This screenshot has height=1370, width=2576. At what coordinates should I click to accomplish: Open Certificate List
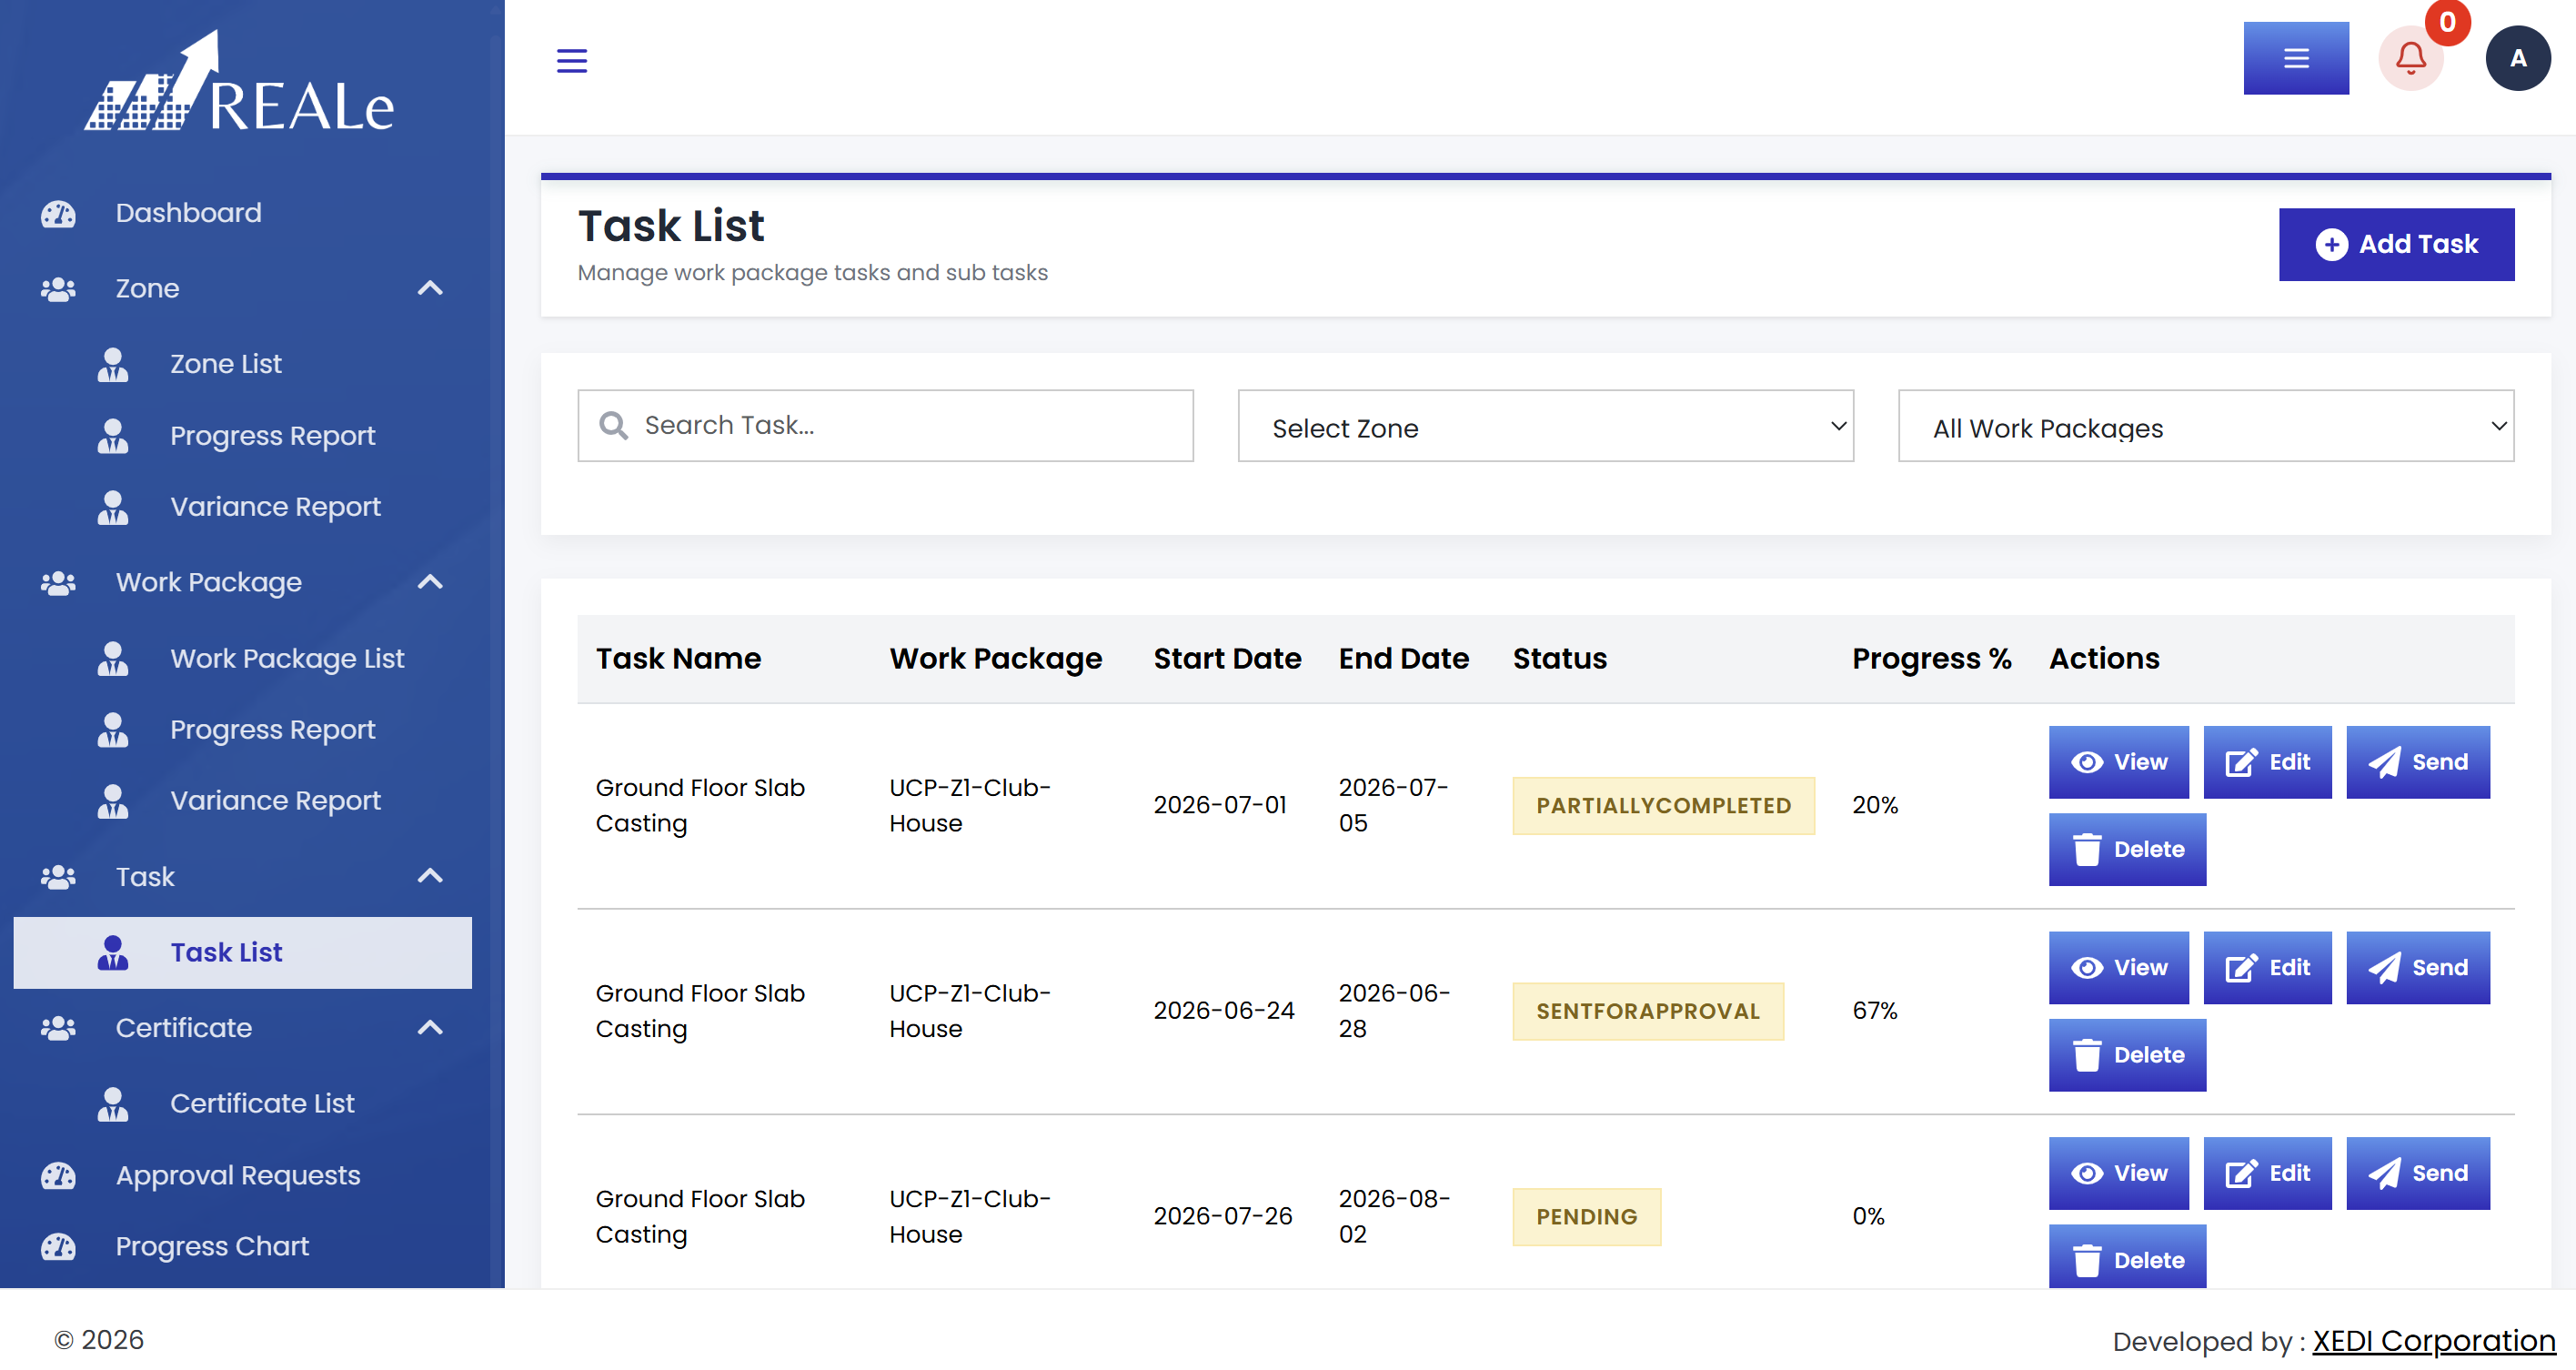(x=262, y=1104)
